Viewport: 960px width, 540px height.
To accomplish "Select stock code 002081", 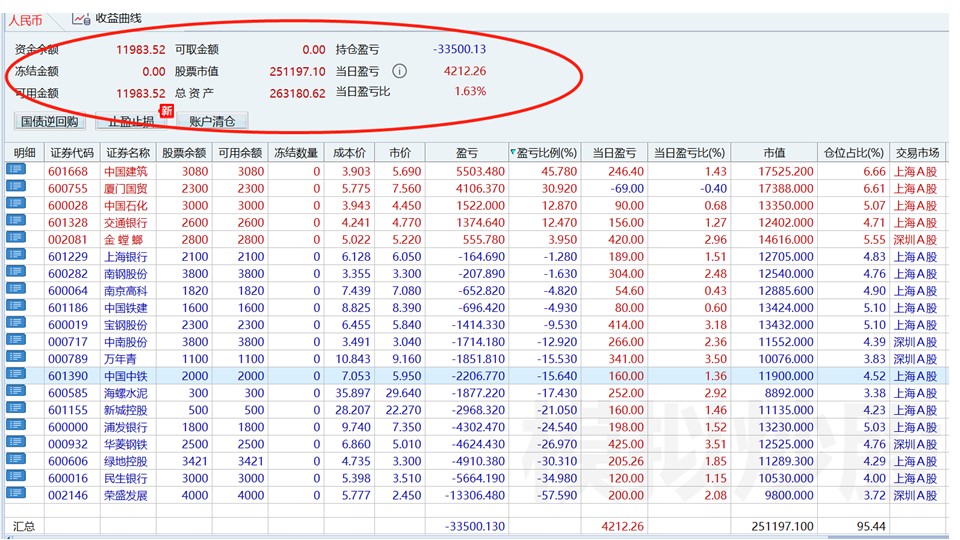I will (x=68, y=240).
